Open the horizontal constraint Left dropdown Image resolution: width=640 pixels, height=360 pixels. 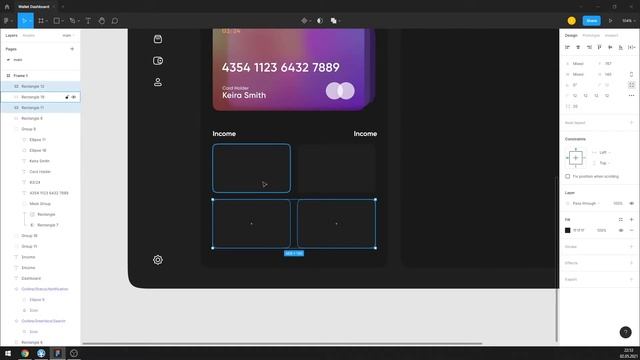tap(604, 152)
